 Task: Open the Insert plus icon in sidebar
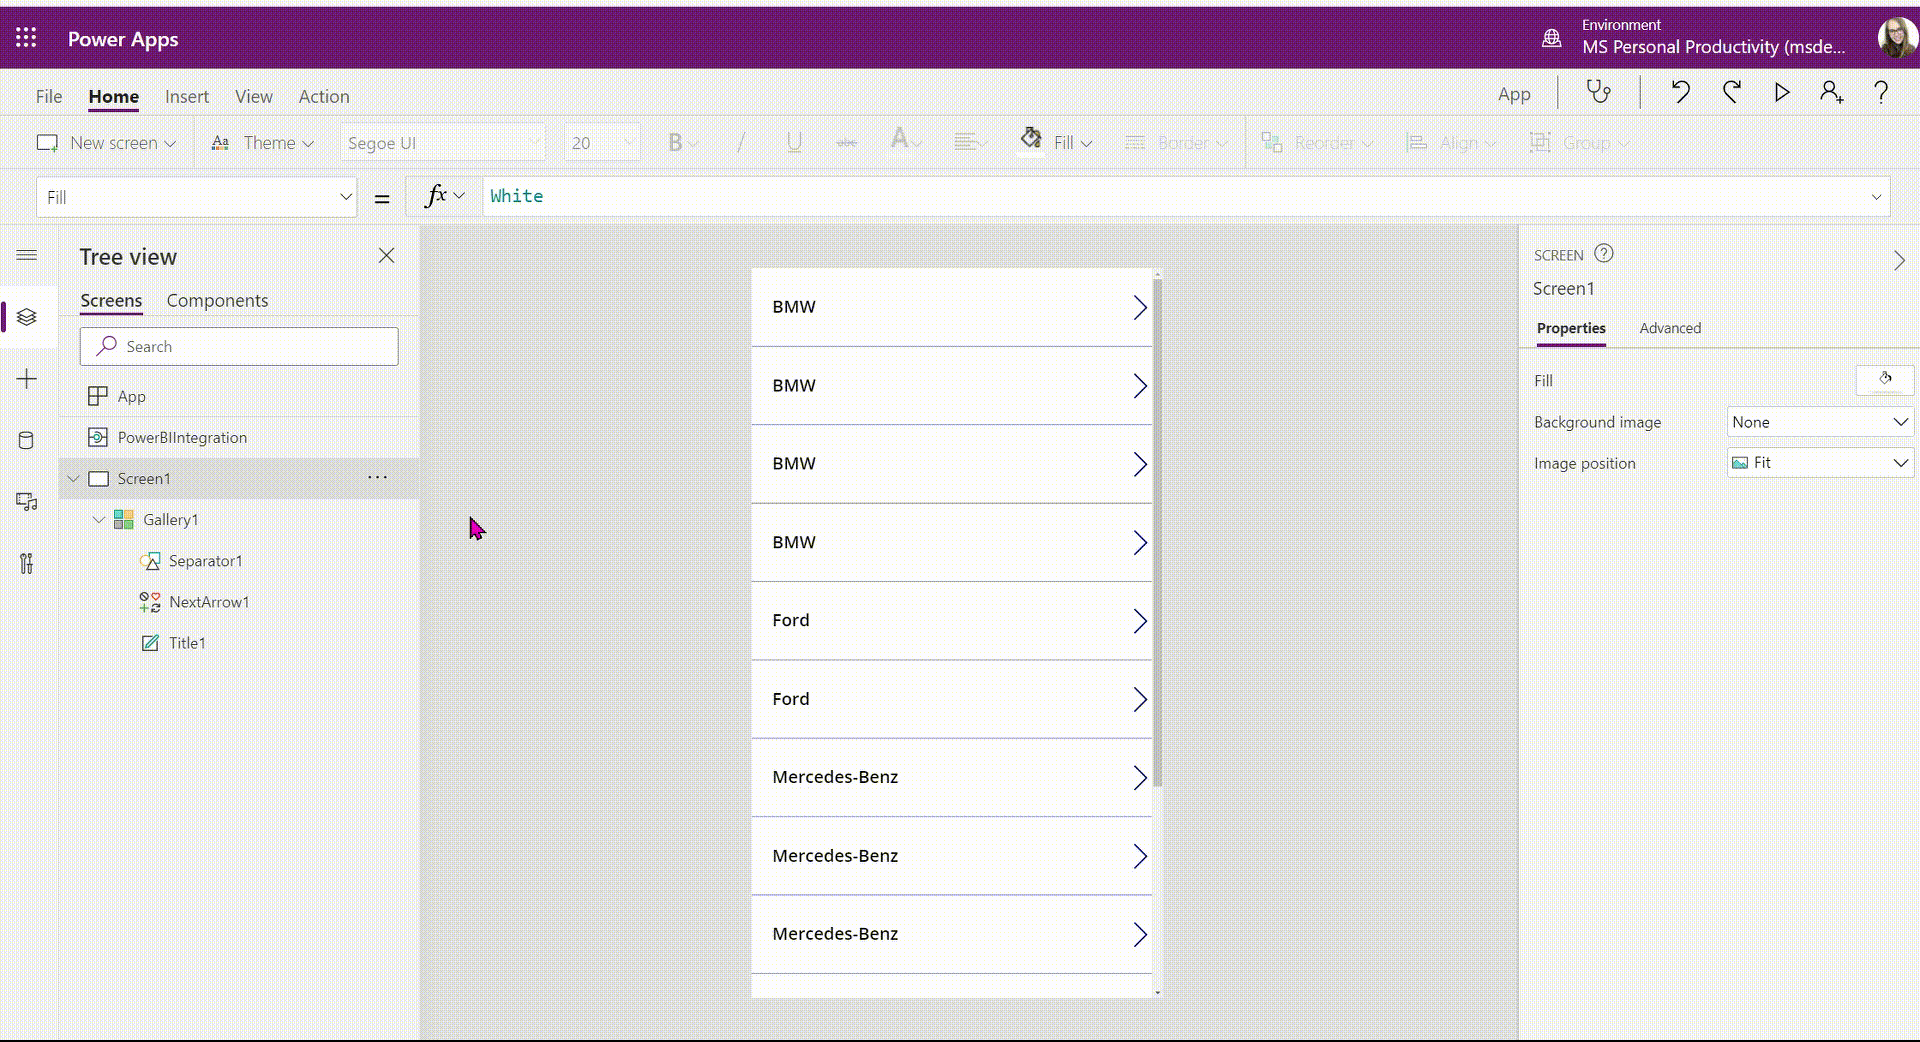pos(27,379)
